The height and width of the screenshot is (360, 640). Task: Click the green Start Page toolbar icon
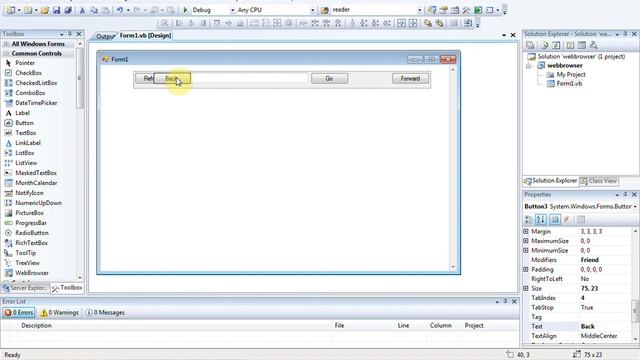coord(478,10)
